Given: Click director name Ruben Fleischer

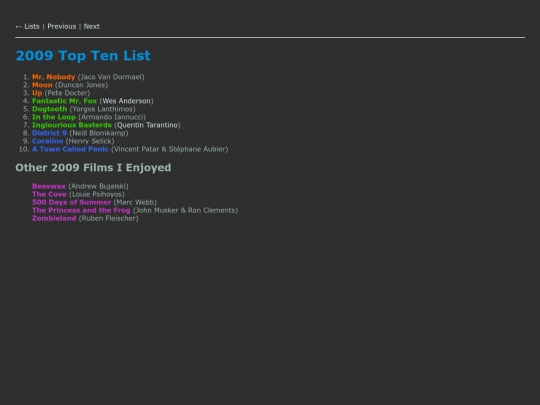Looking at the screenshot, I should point(108,218).
